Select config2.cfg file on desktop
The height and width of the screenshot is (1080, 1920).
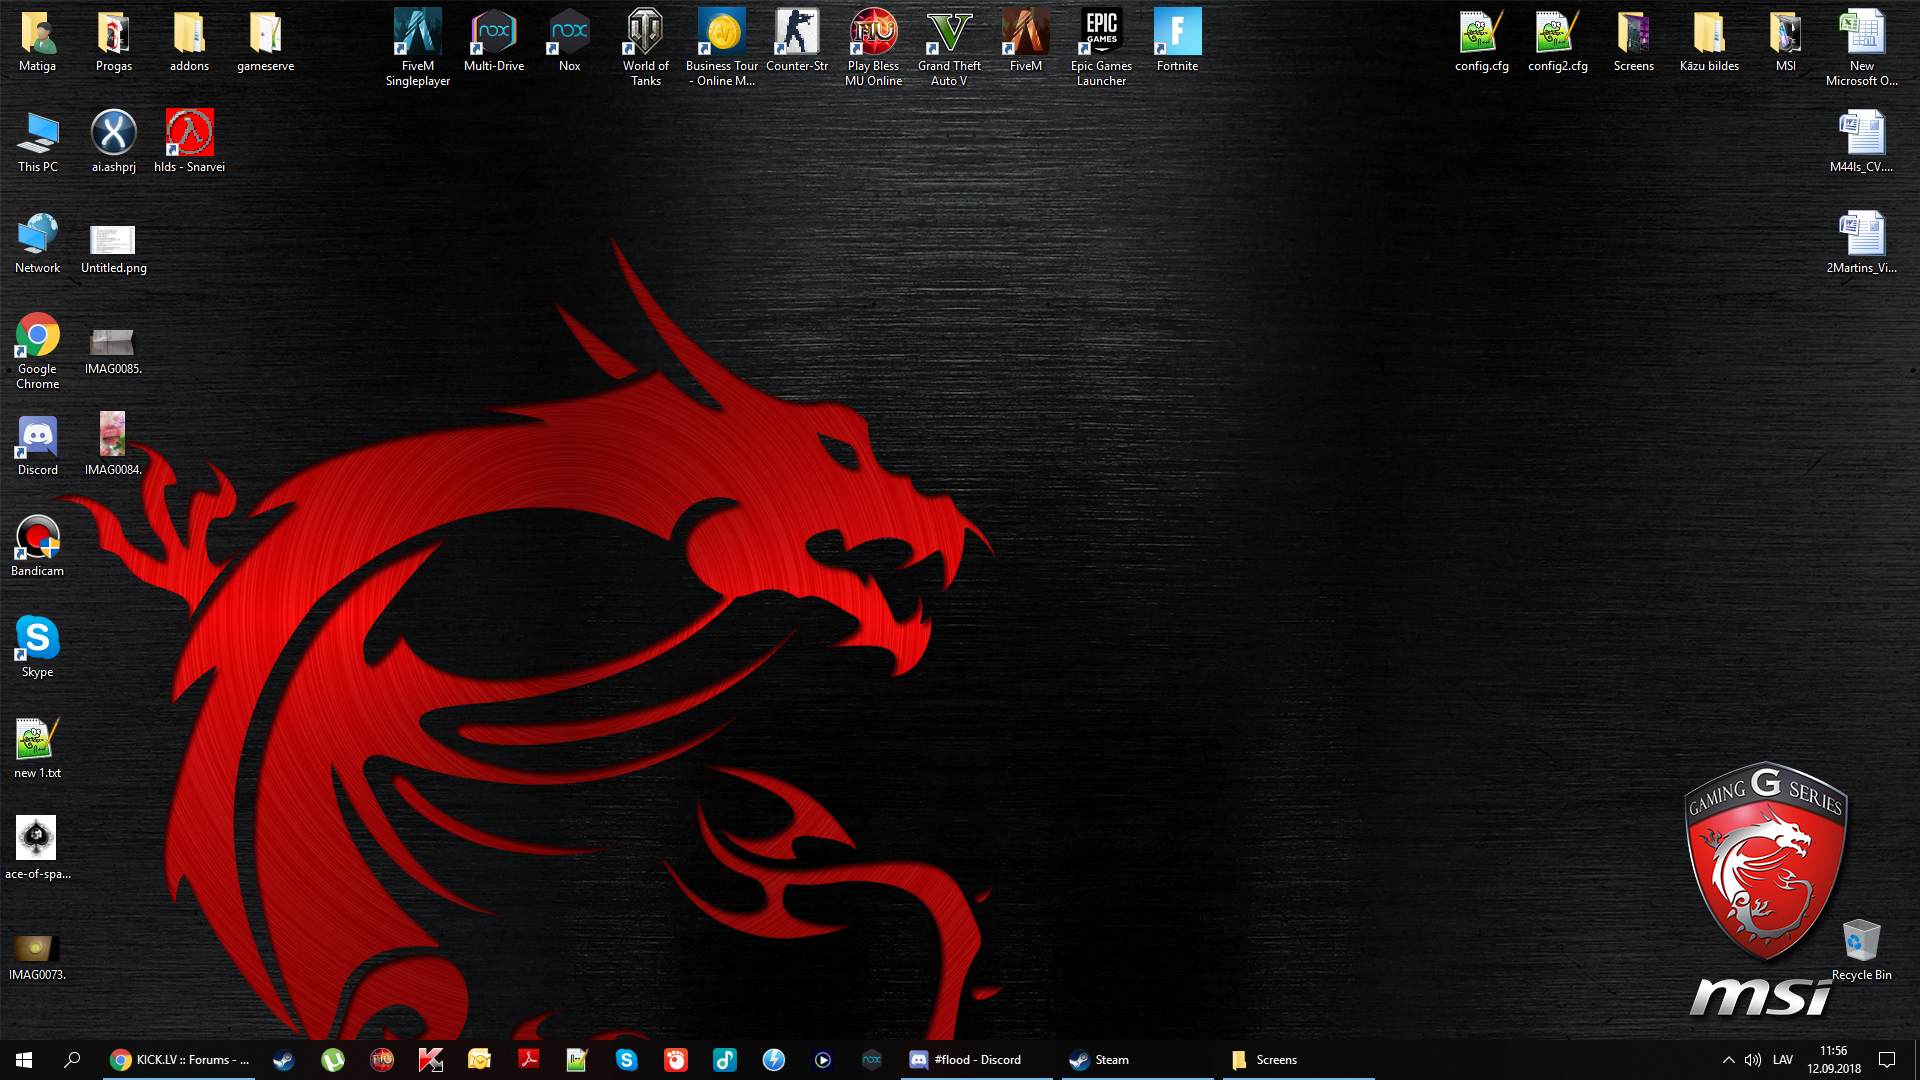coord(1558,41)
